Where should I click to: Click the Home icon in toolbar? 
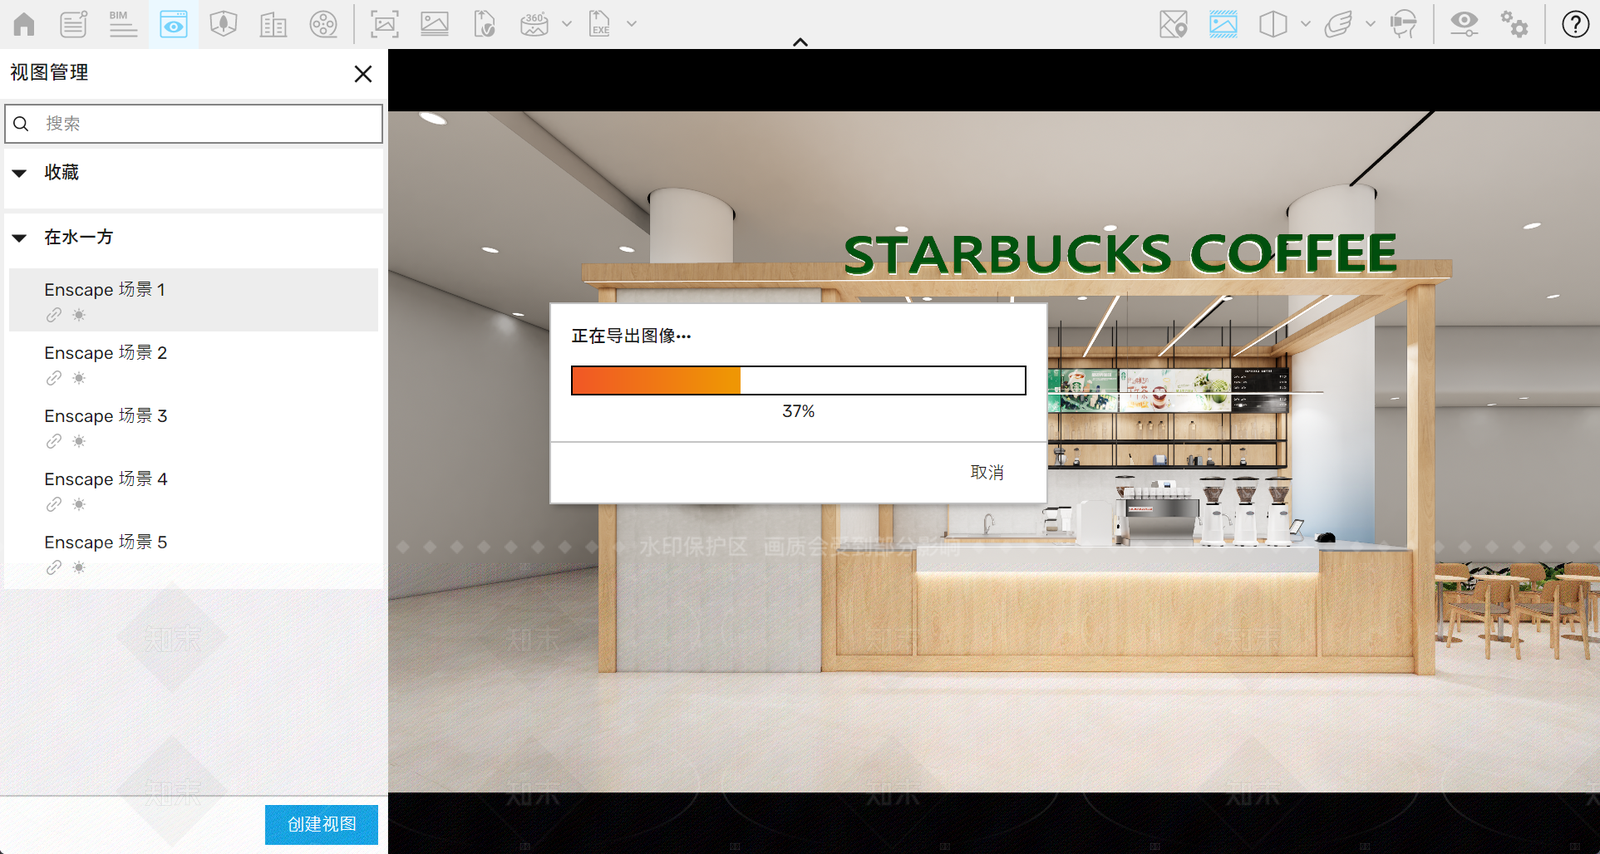[24, 24]
